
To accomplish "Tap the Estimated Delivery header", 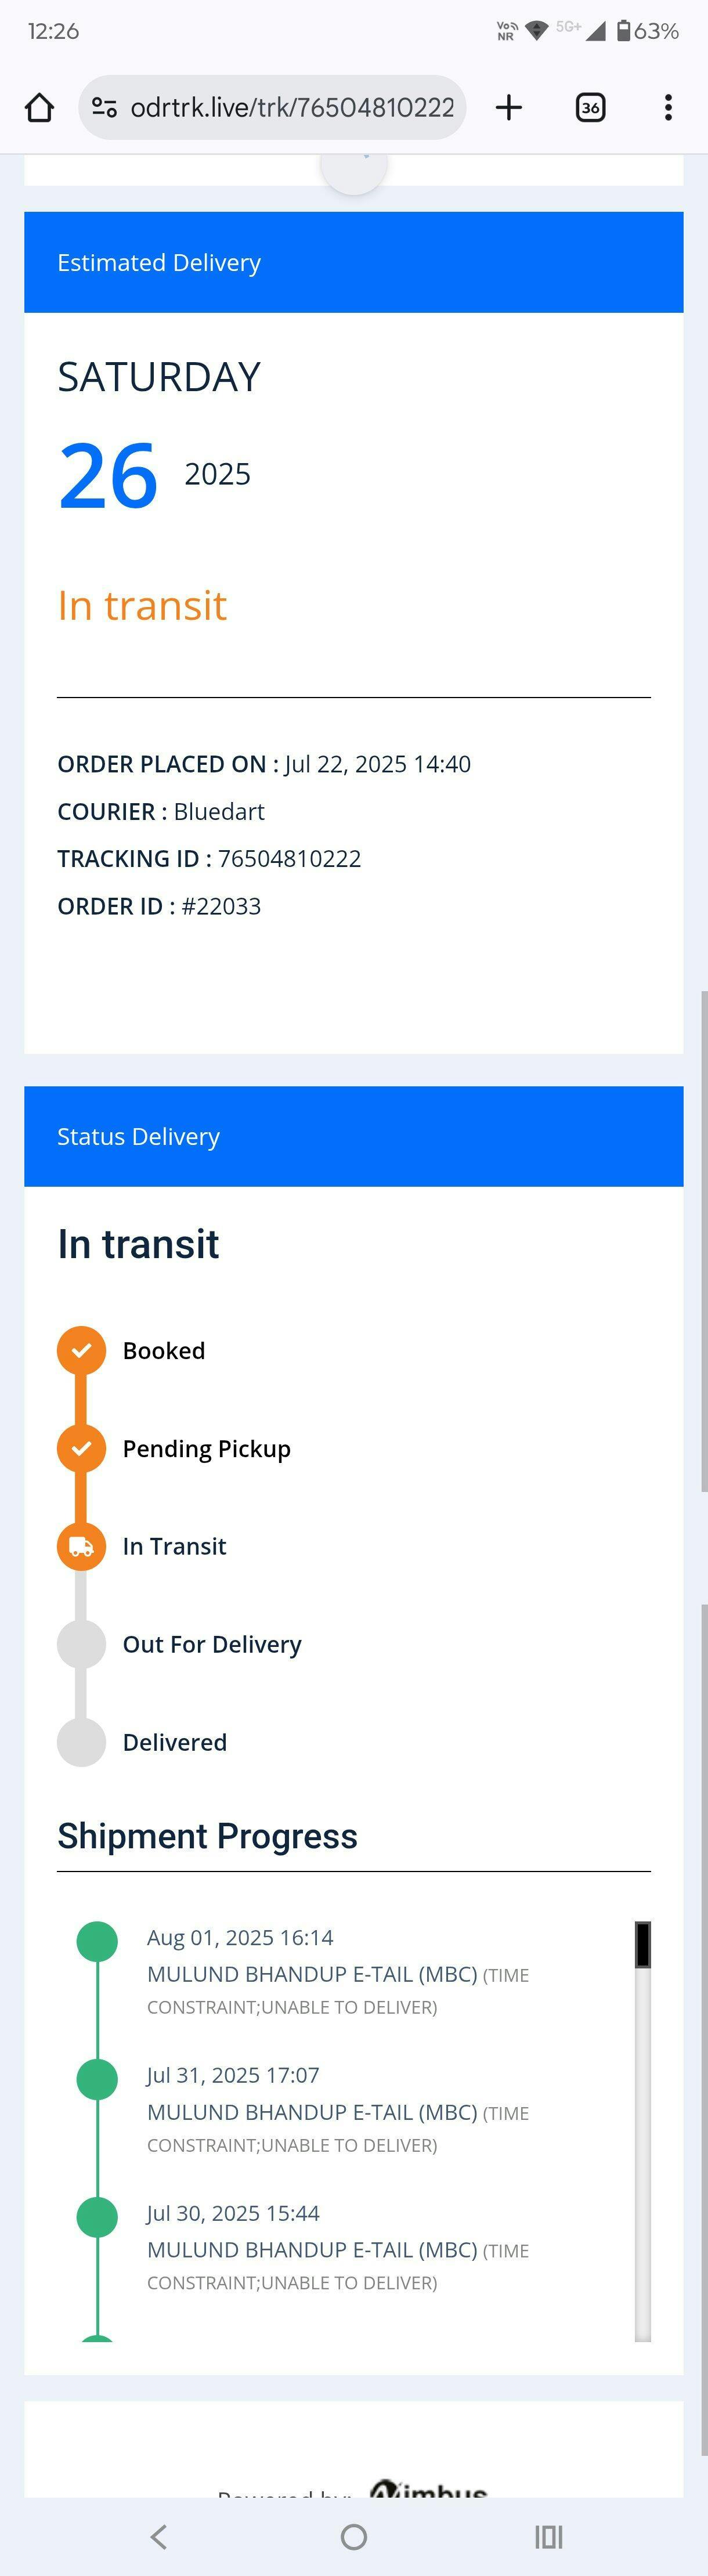I will click(x=354, y=262).
